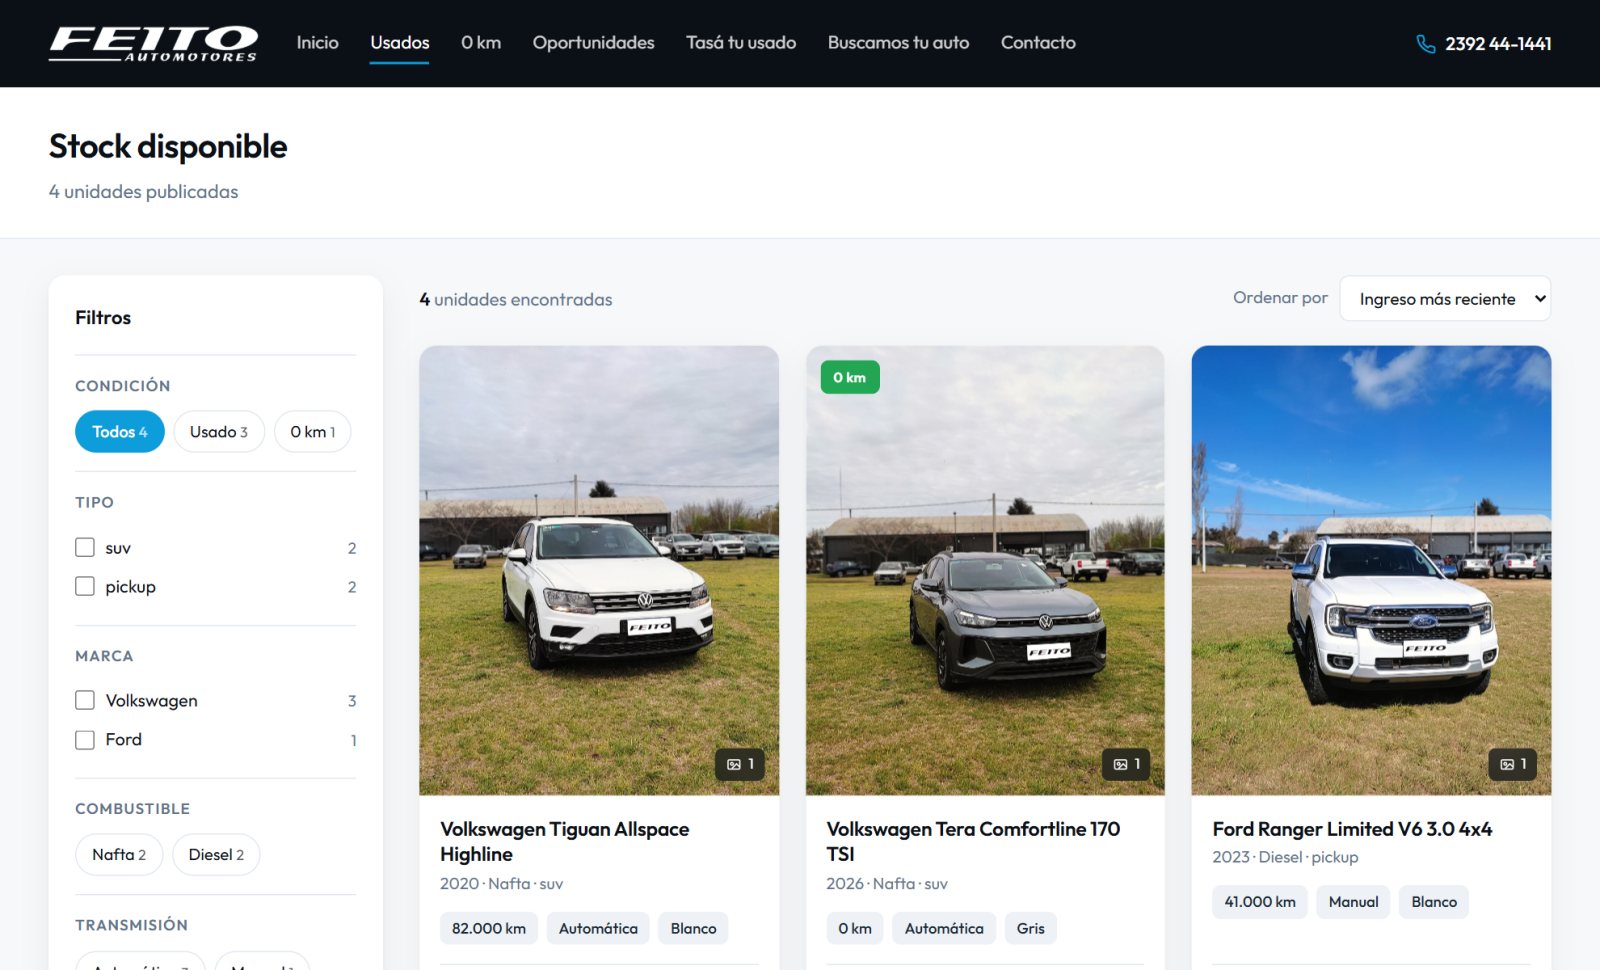Click '4 unidades publicadas' text
Image resolution: width=1600 pixels, height=970 pixels.
[x=144, y=191]
